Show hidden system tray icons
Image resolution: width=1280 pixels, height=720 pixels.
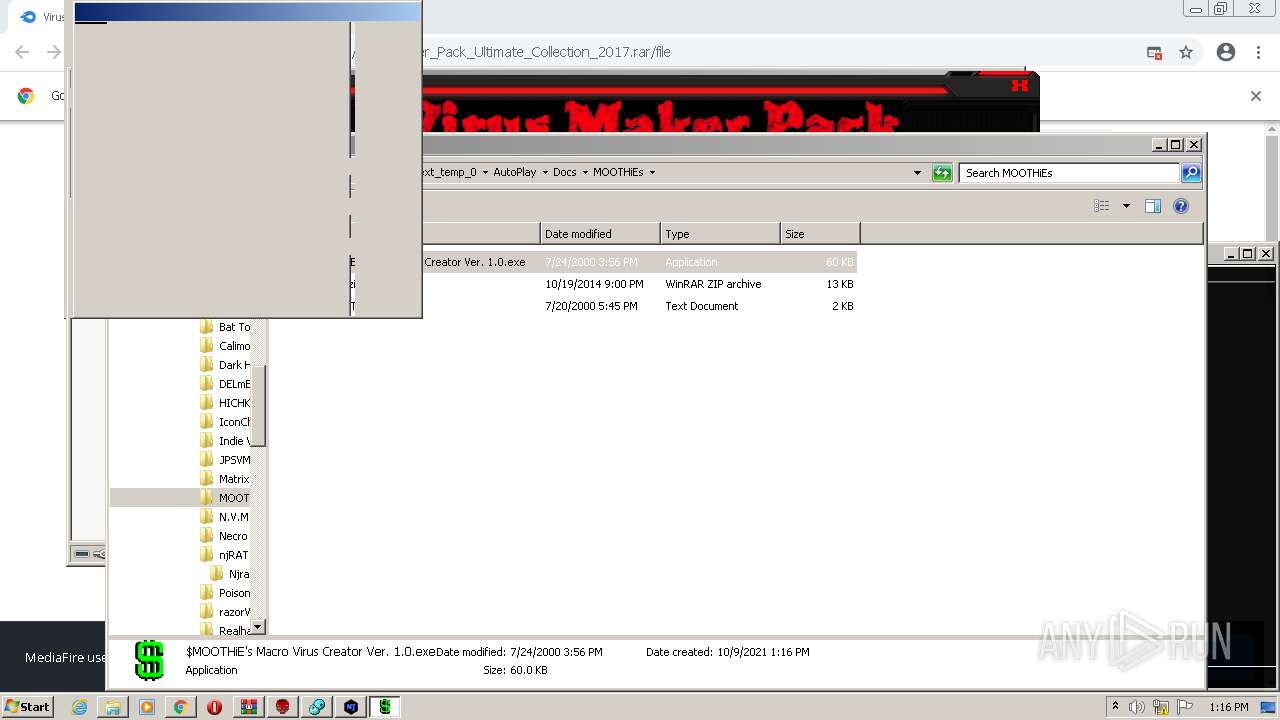point(1115,707)
